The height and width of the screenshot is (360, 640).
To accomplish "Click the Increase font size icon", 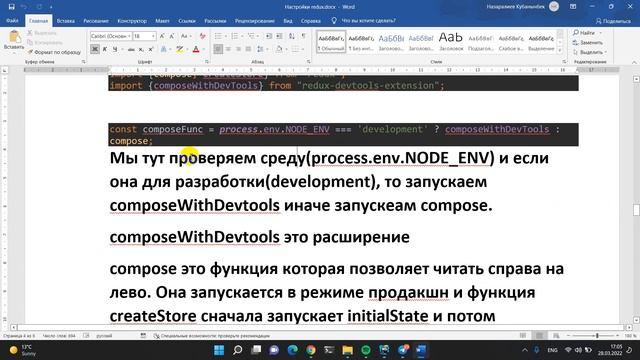I will click(x=162, y=36).
